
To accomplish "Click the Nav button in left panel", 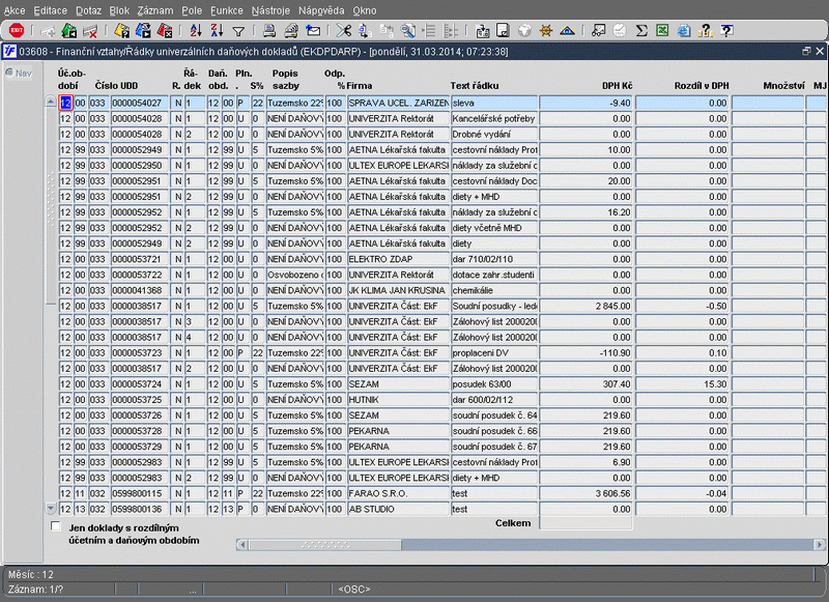I will [19, 73].
